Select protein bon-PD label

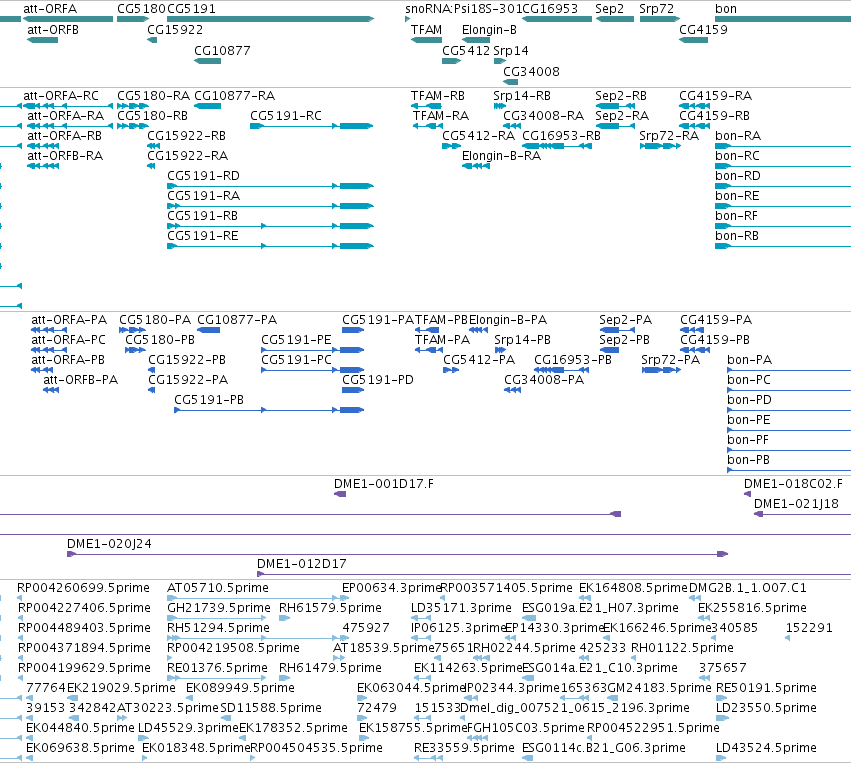tap(749, 400)
